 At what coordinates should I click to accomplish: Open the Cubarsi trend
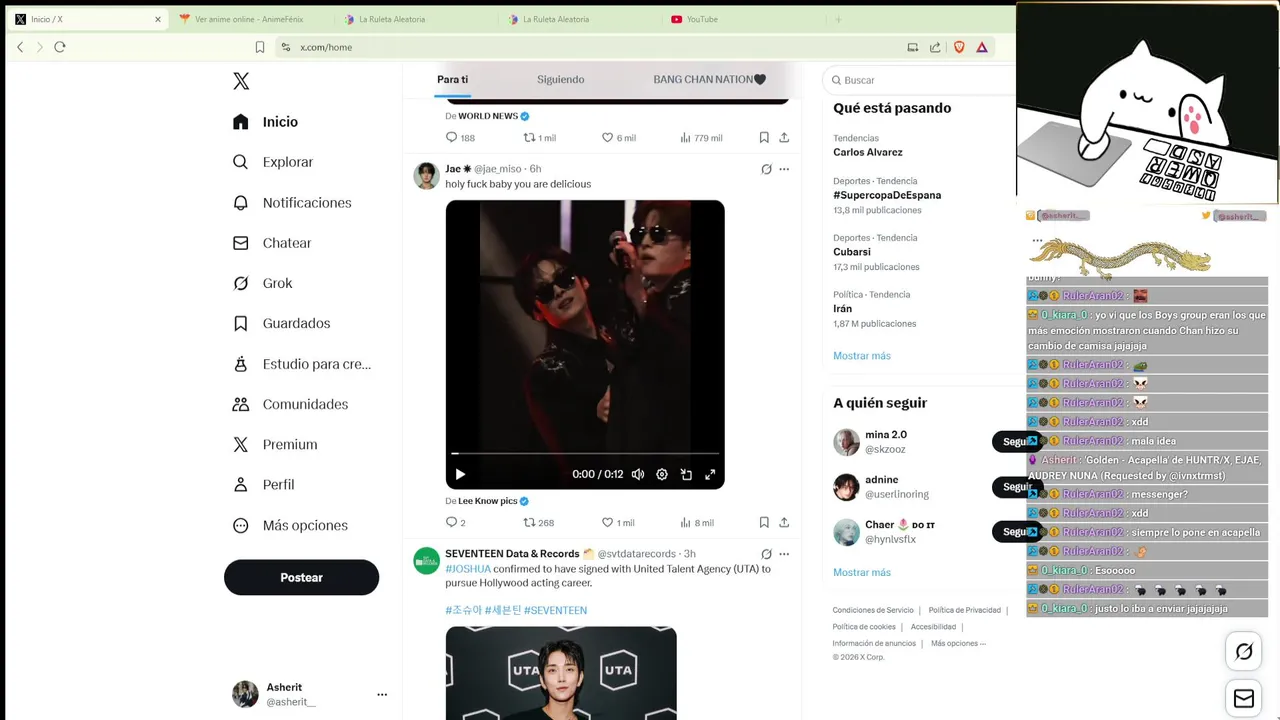tap(852, 252)
